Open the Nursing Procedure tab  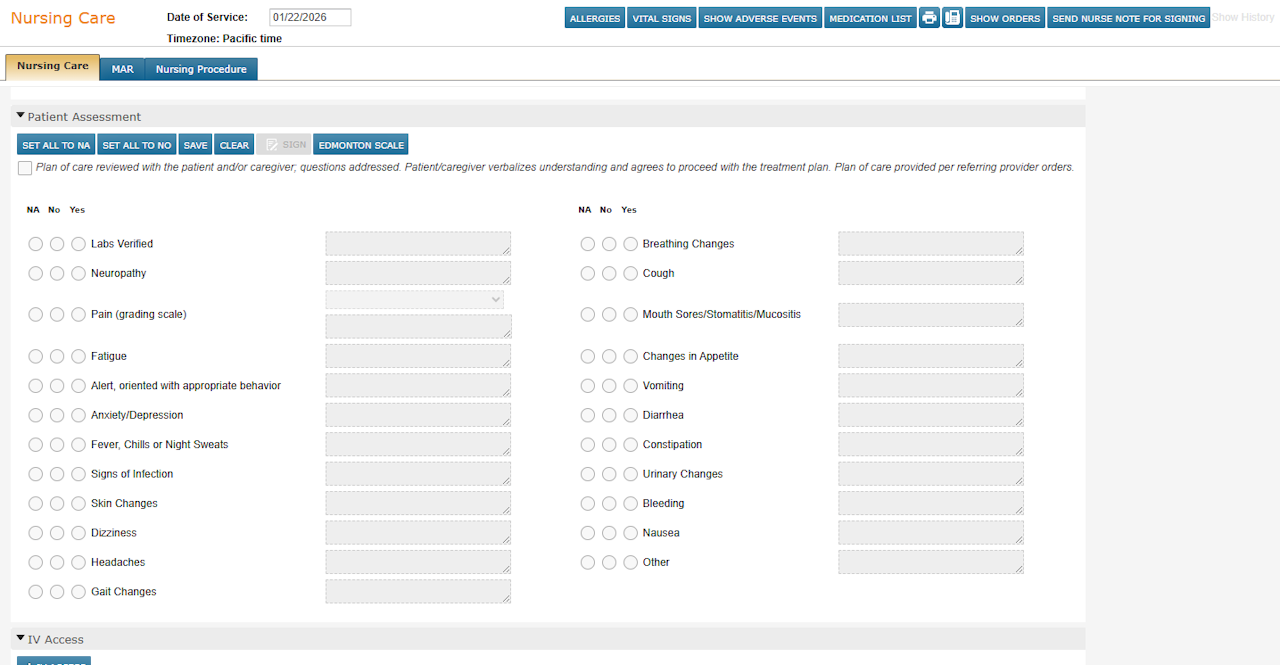pos(201,69)
